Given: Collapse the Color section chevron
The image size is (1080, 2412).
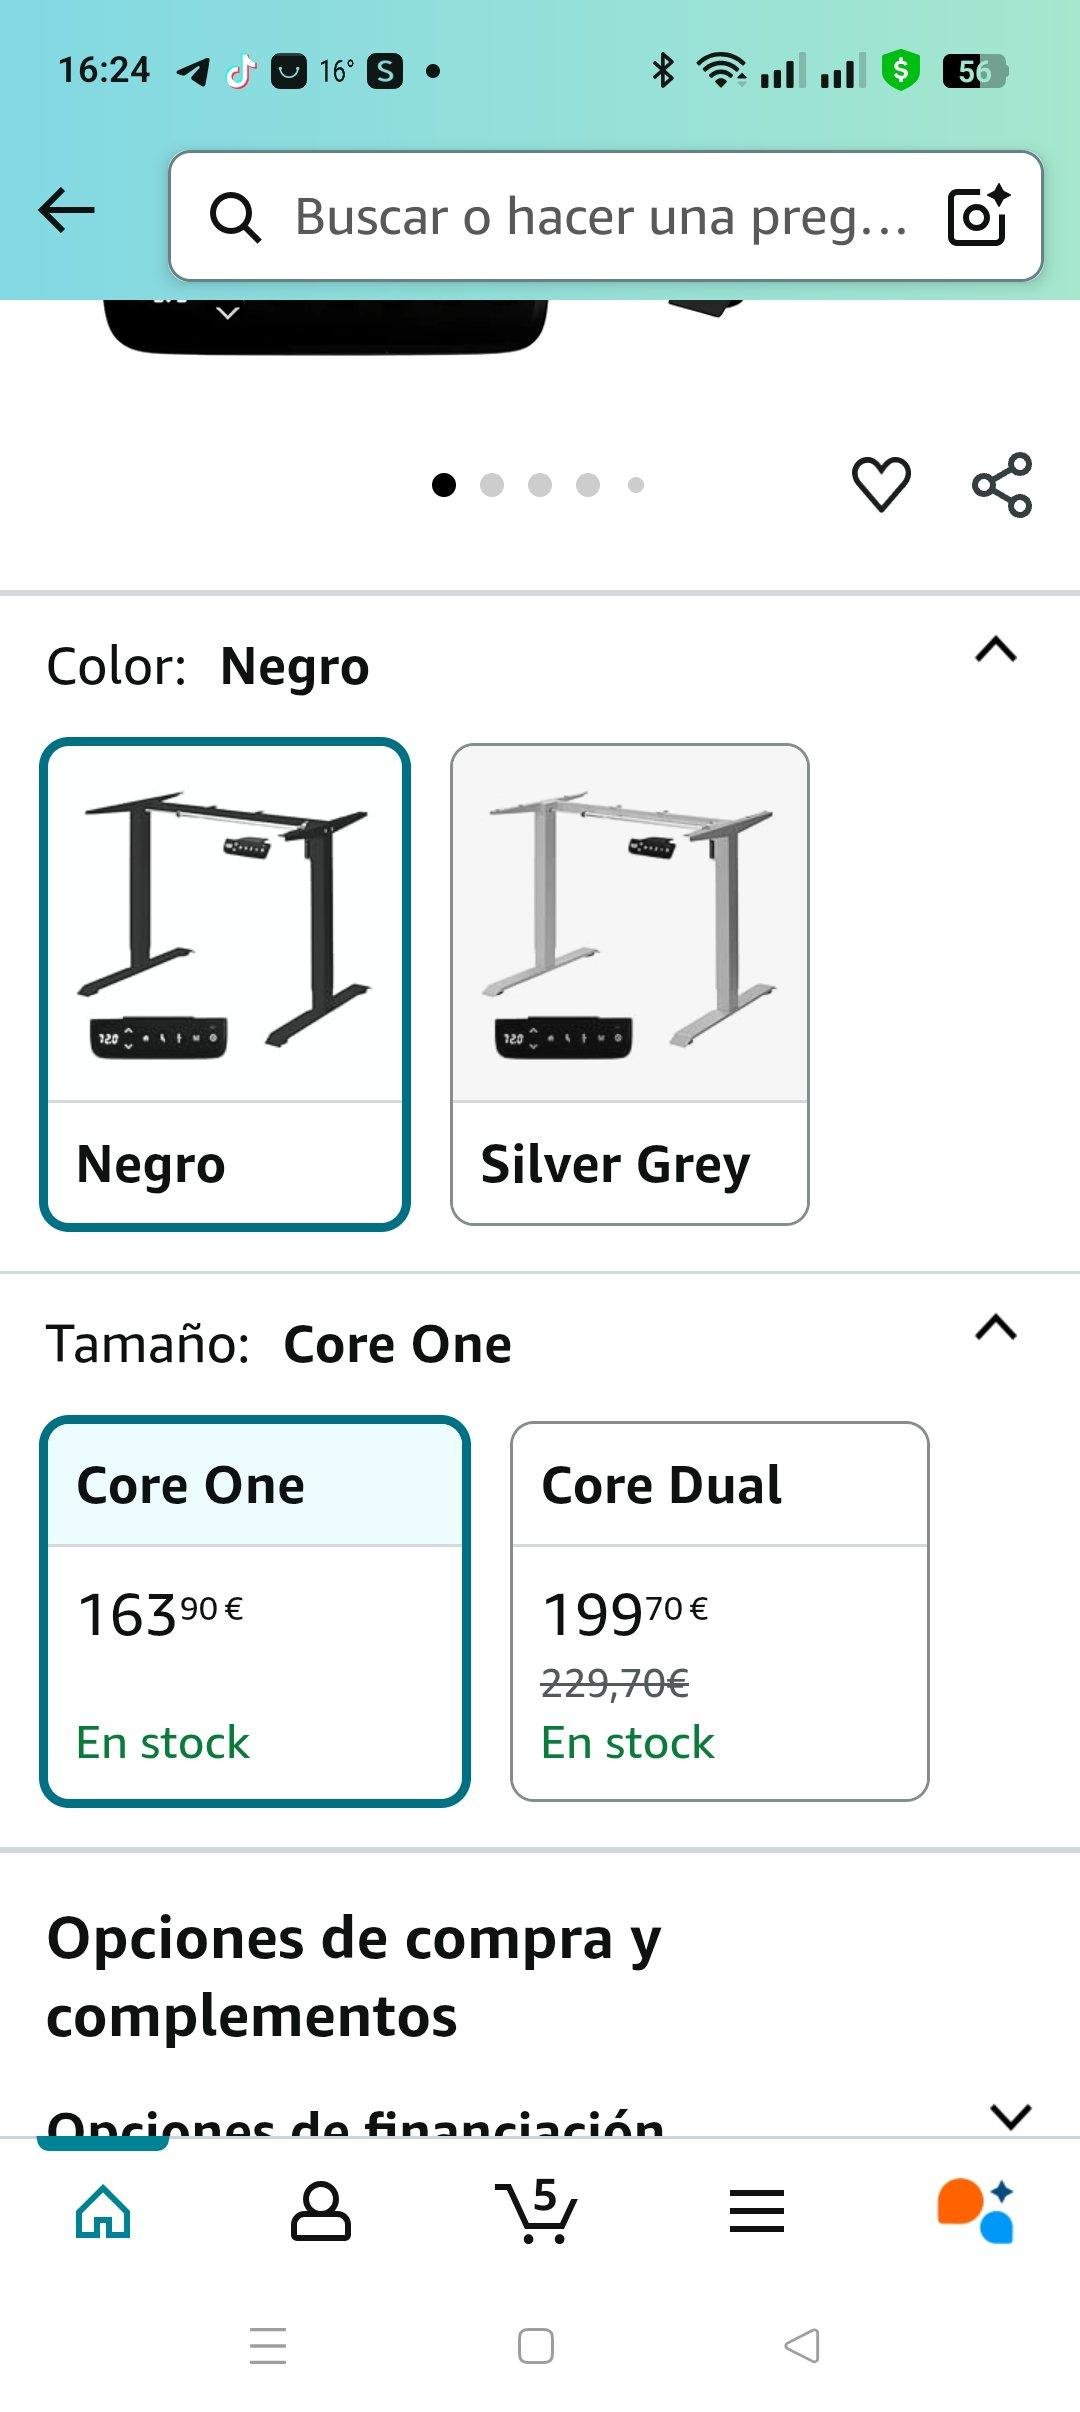Looking at the screenshot, I should [996, 651].
